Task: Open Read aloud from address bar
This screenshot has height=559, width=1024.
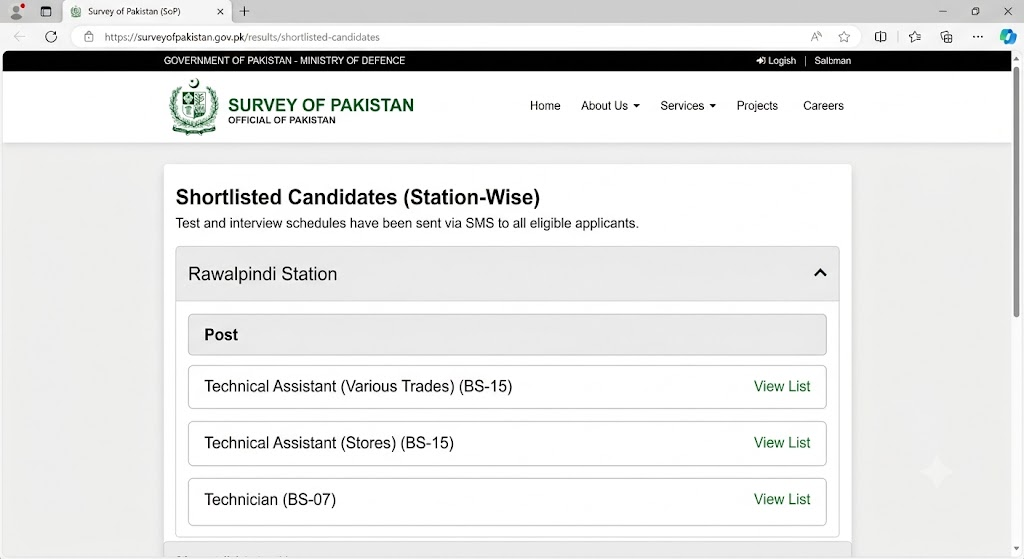Action: coord(816,37)
